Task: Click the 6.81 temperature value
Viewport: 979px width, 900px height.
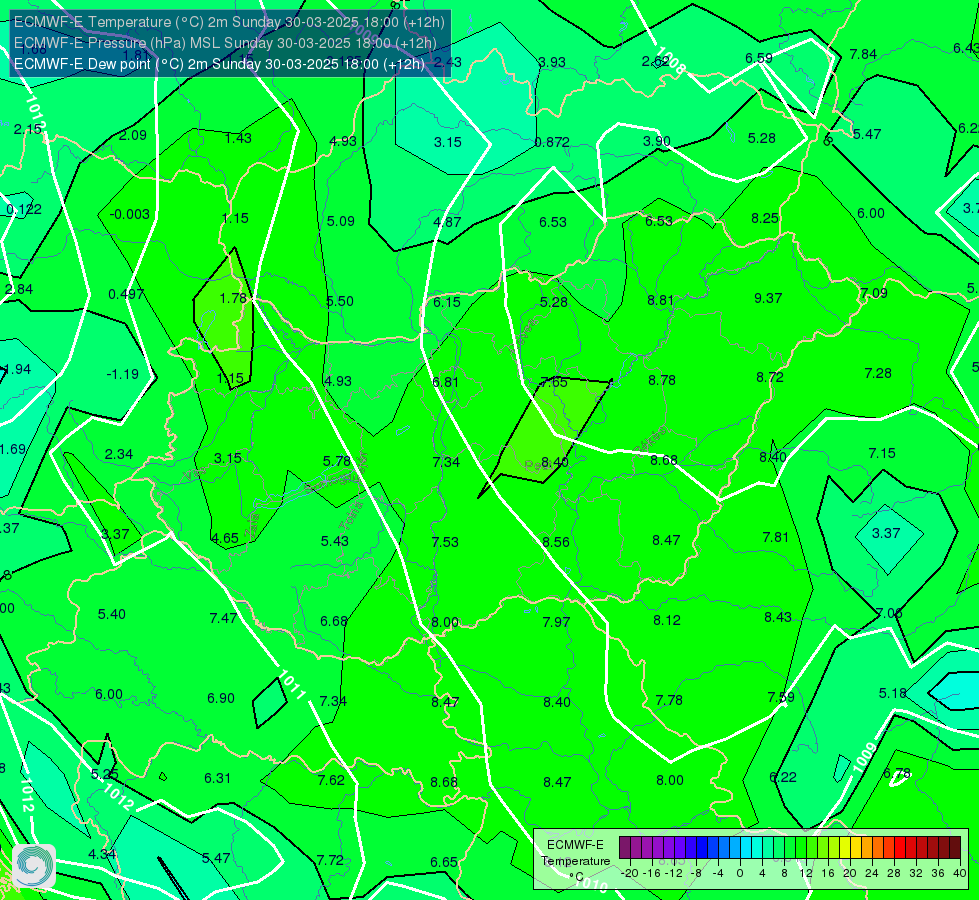Action: tap(445, 382)
